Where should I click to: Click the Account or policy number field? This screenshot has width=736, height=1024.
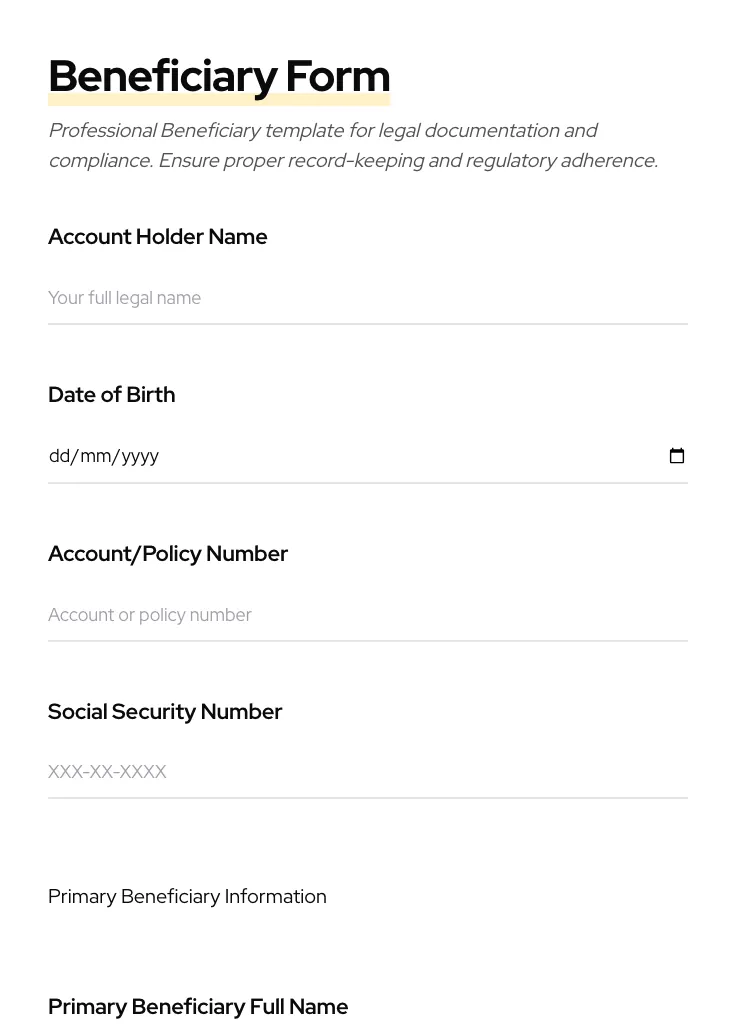(x=300, y=615)
